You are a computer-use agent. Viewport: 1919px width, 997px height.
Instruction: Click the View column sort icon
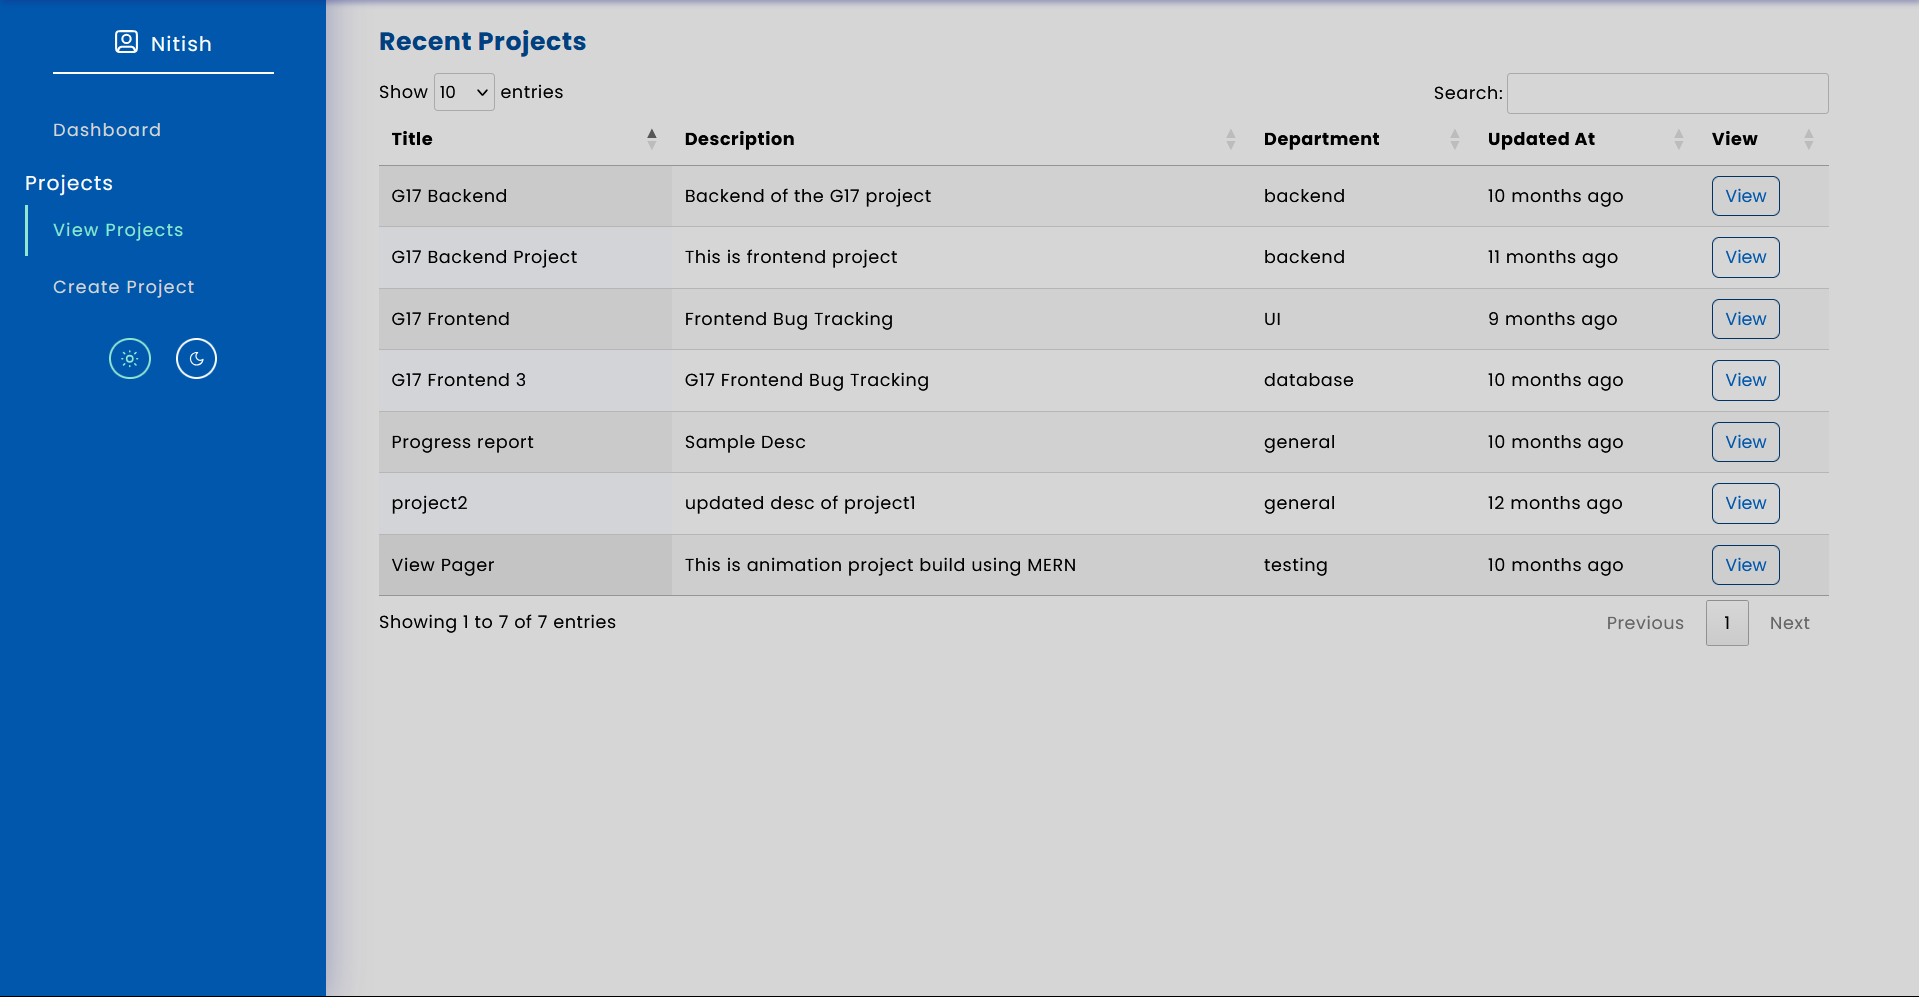(x=1808, y=139)
